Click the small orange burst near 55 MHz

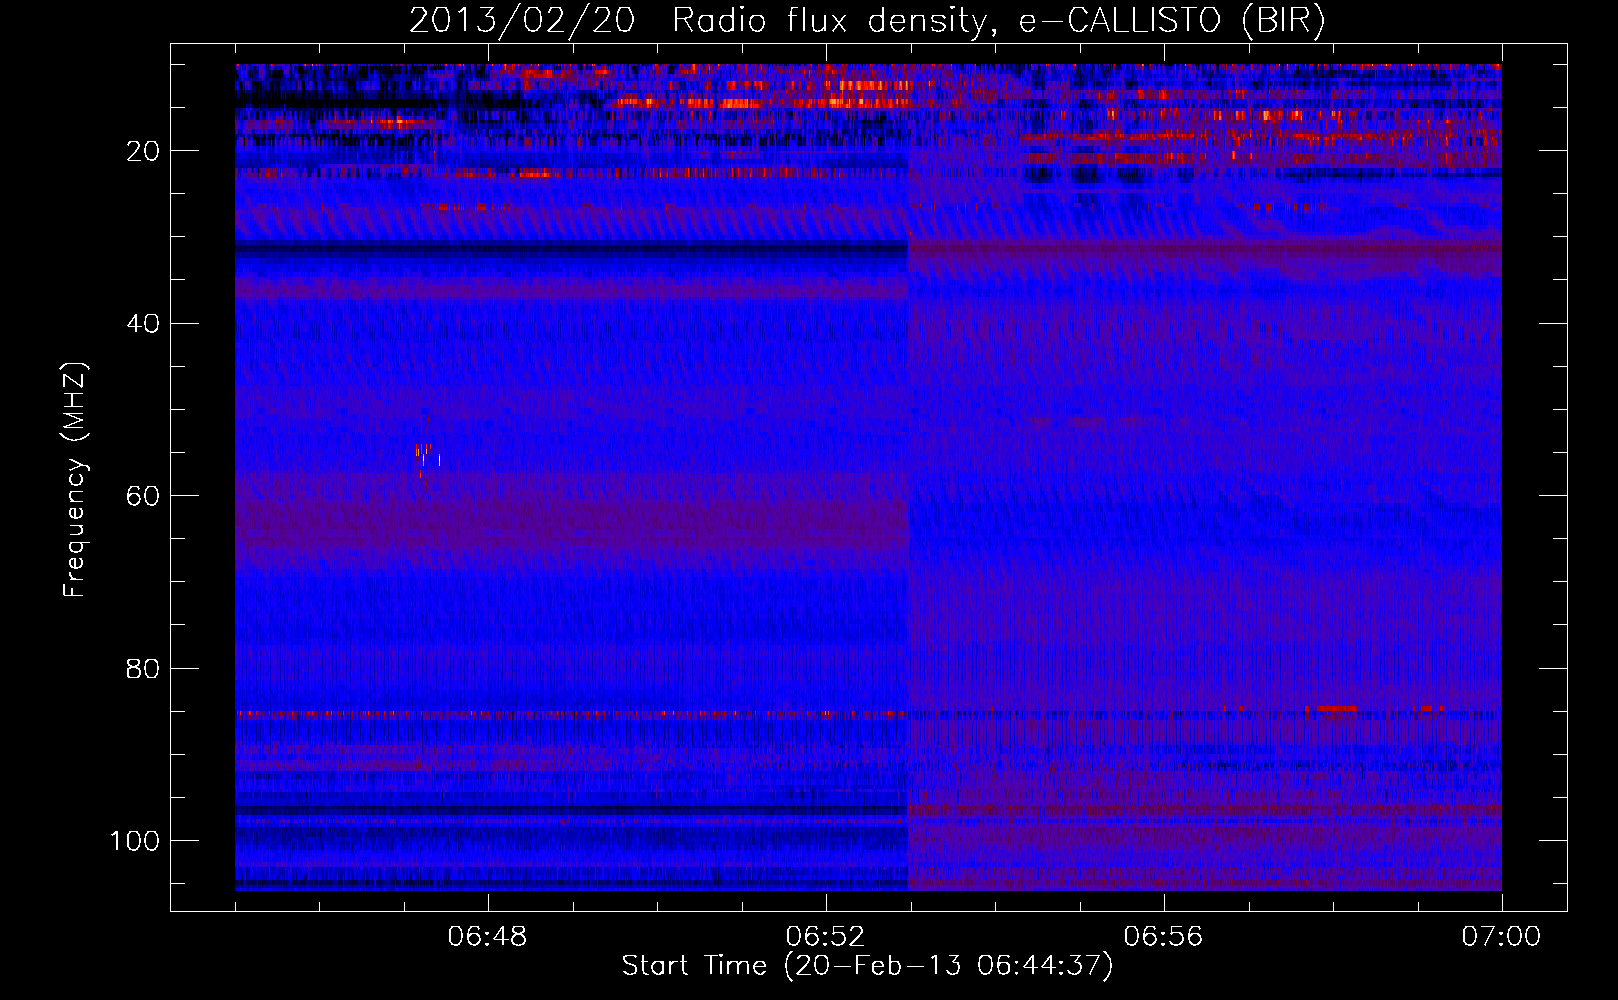click(426, 455)
